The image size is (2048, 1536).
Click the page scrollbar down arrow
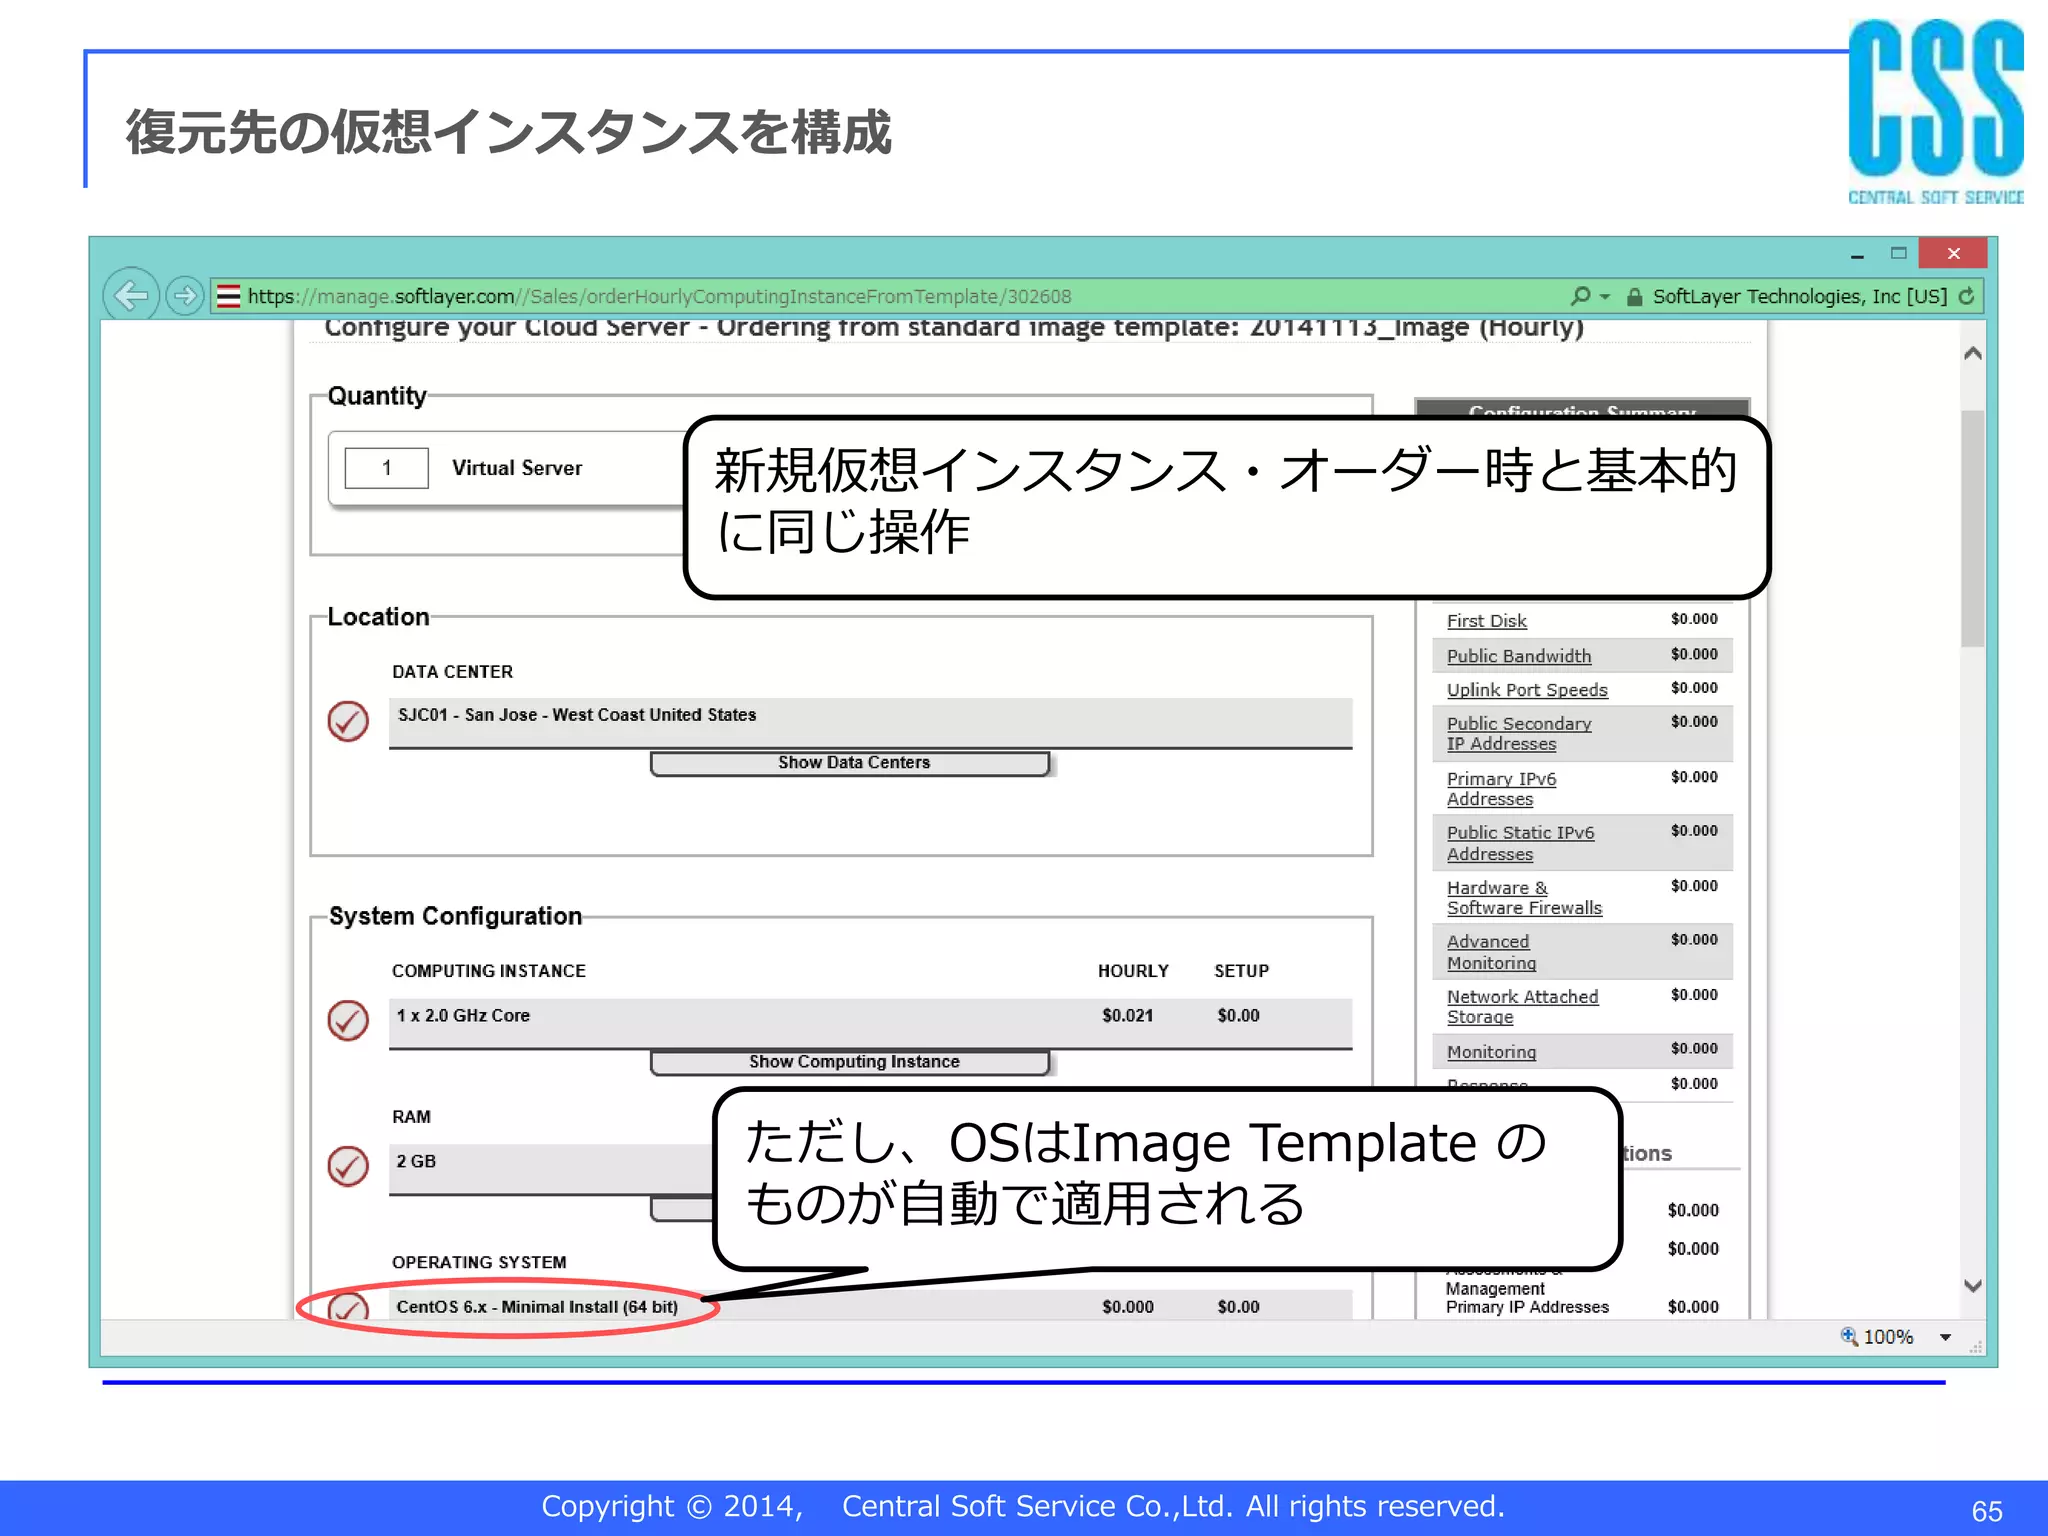[1973, 1286]
